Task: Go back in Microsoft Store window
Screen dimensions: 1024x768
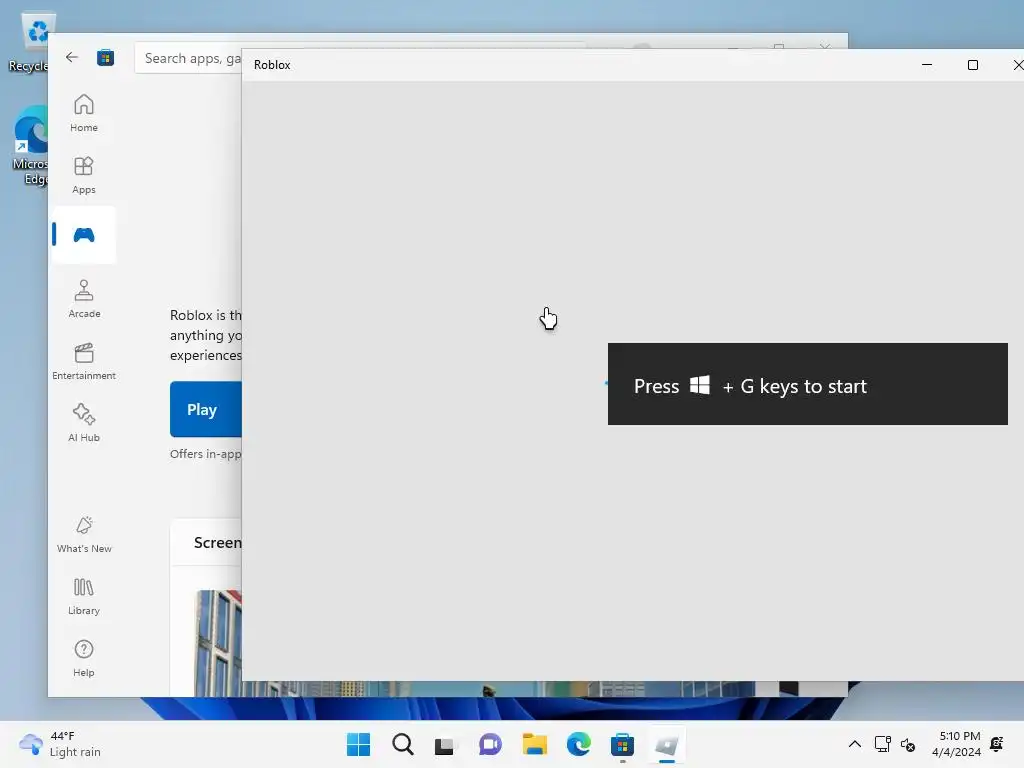Action: [x=72, y=57]
